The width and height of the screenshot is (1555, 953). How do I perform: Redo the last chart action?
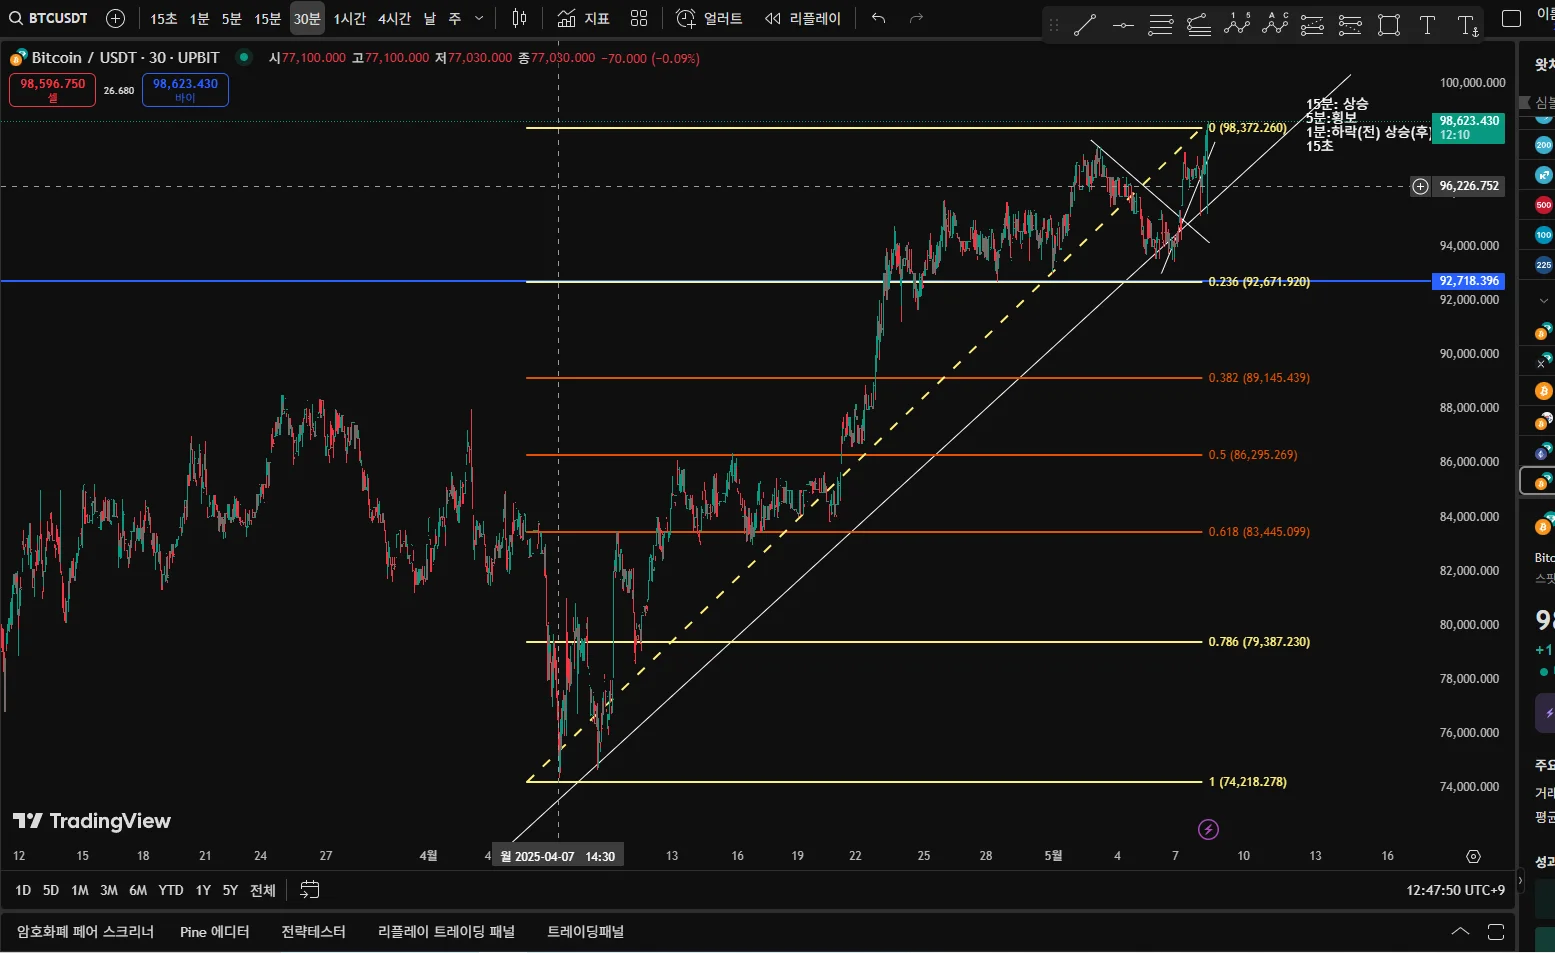point(916,18)
